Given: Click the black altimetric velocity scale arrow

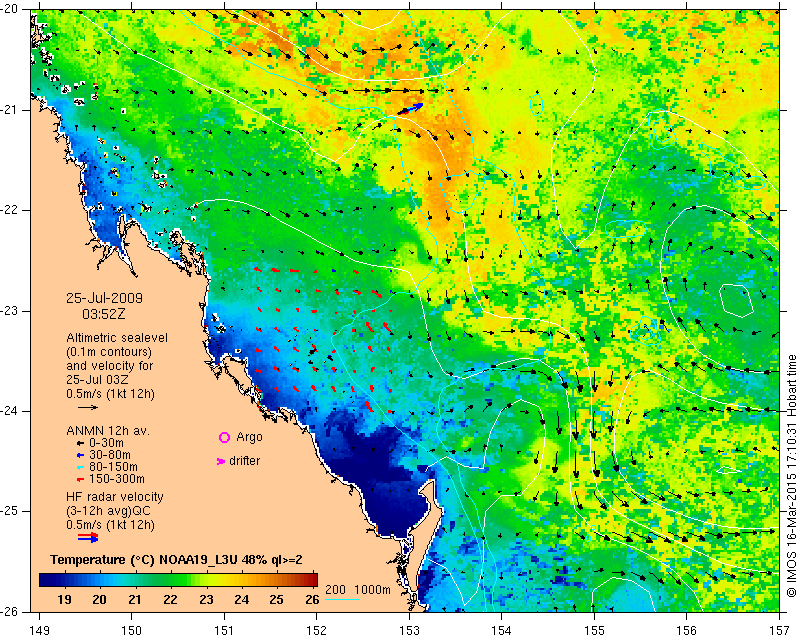Looking at the screenshot, I should (88, 407).
